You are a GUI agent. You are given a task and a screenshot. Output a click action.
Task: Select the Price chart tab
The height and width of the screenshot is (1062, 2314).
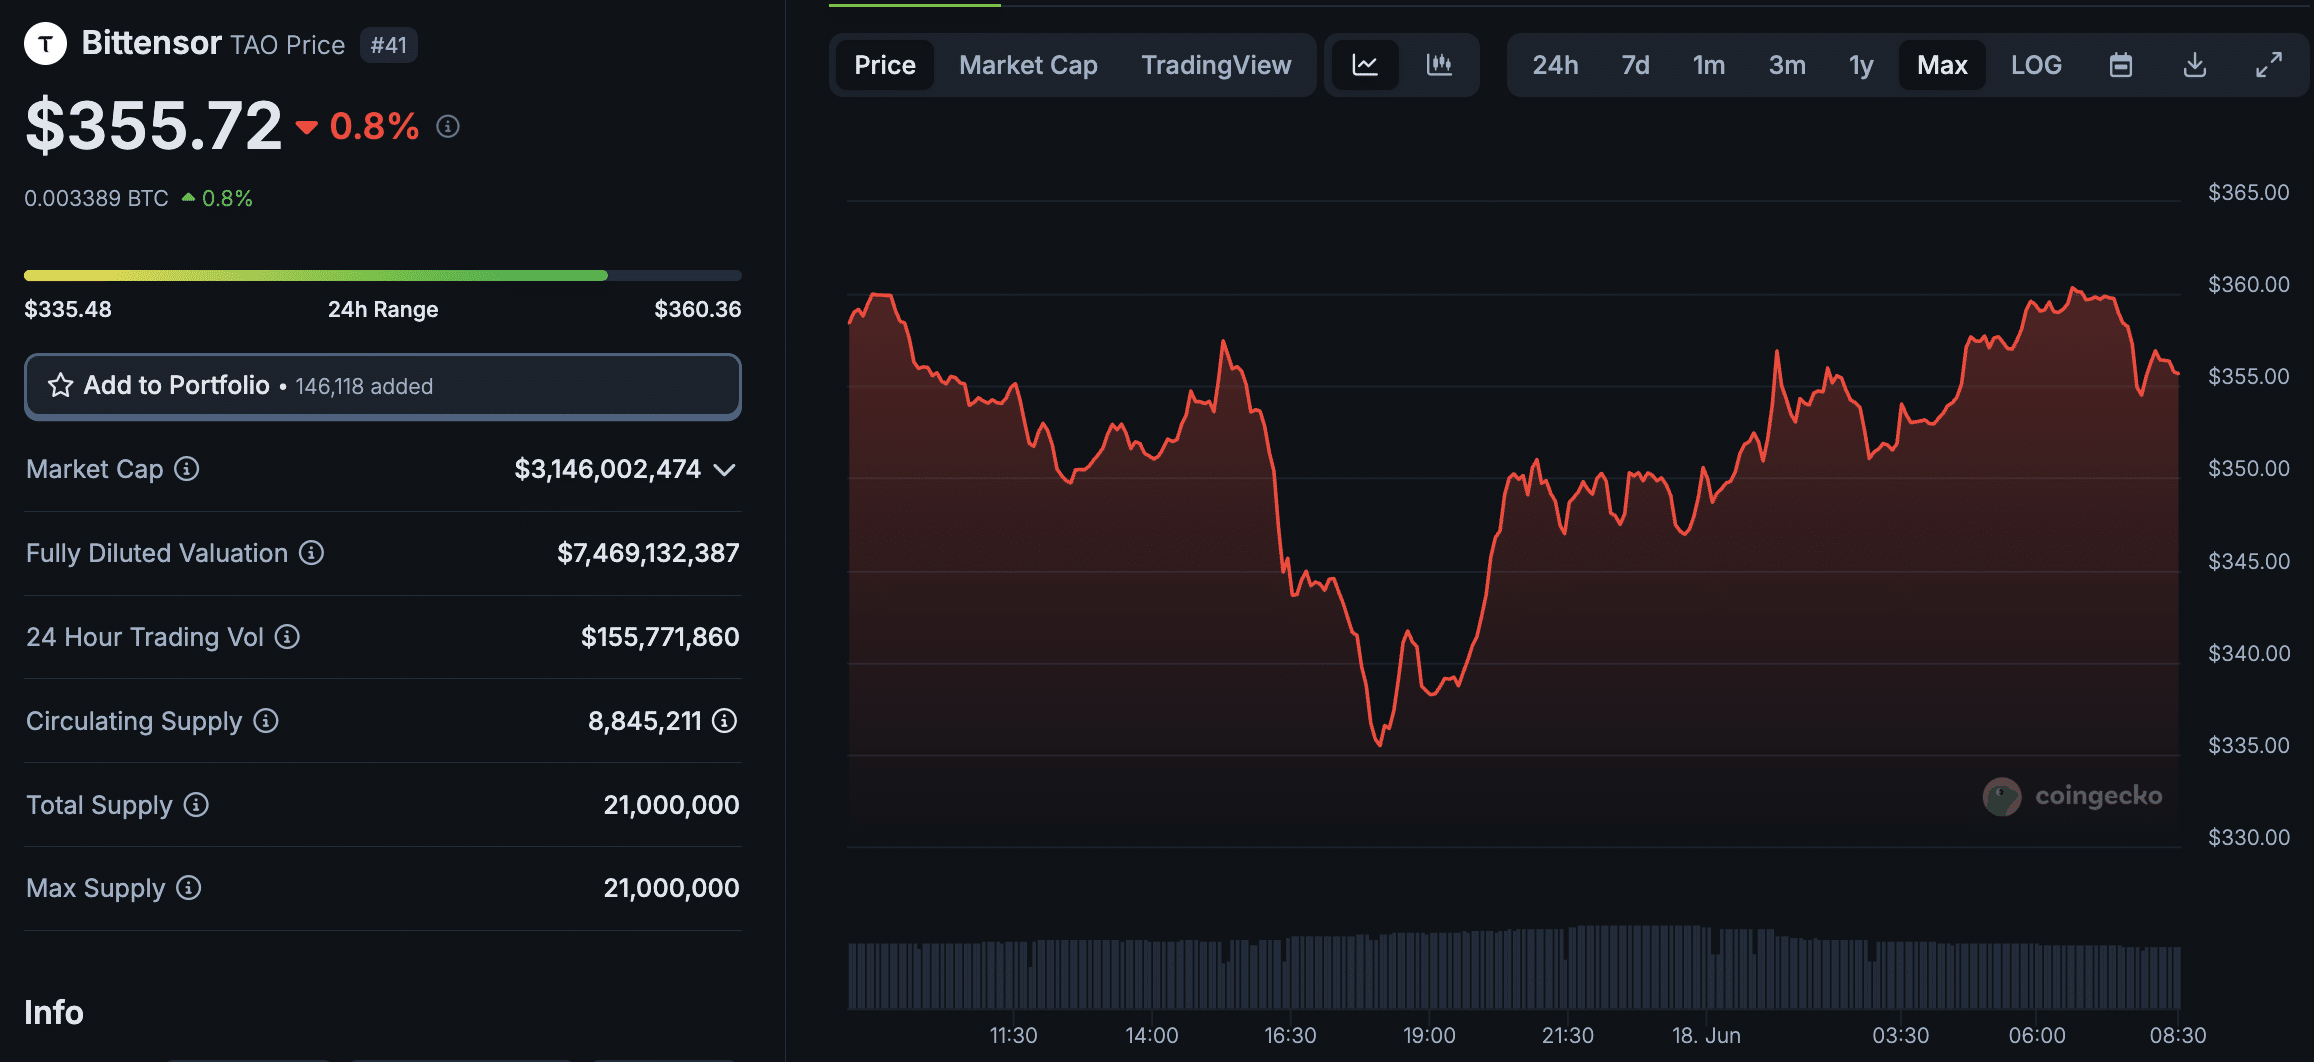point(885,65)
